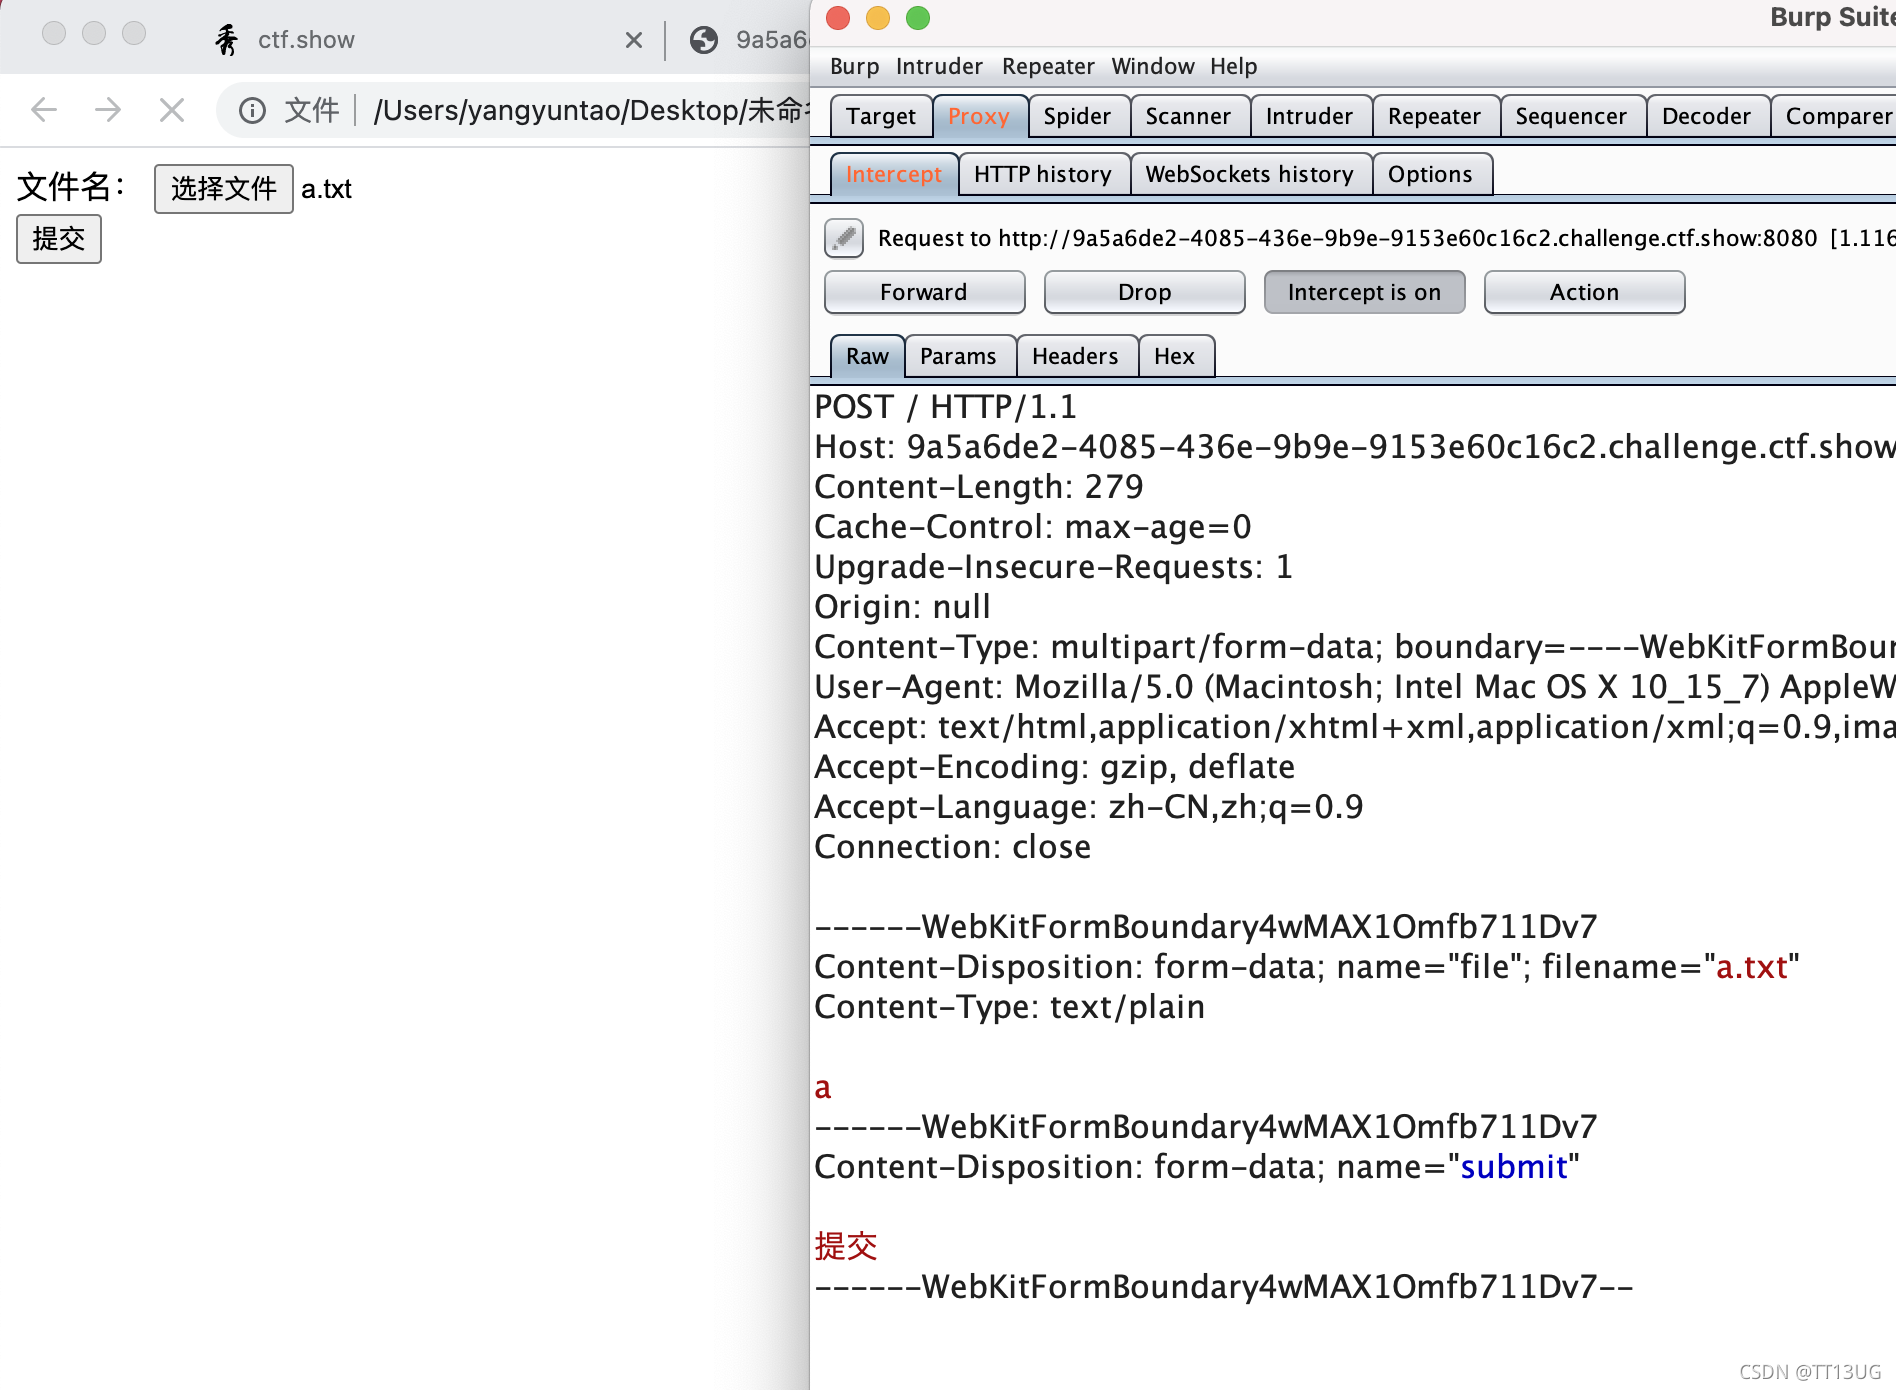Click the site info circle icon
Viewport: 1896px width, 1390px height.
tap(253, 110)
